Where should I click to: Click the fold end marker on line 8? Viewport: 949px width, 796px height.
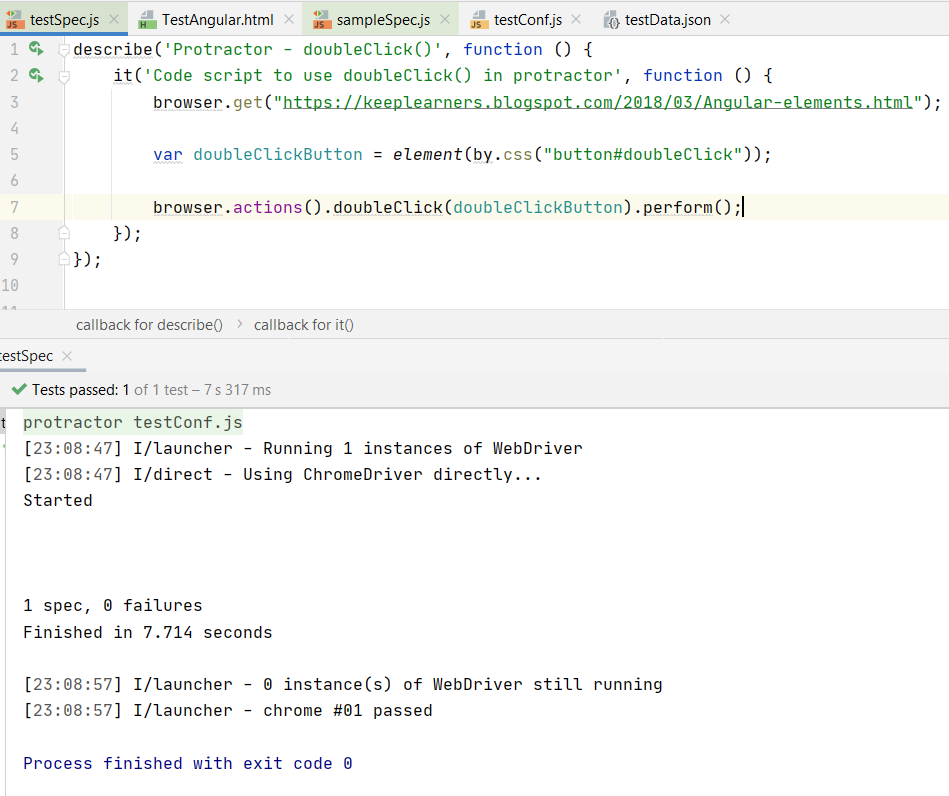click(64, 232)
